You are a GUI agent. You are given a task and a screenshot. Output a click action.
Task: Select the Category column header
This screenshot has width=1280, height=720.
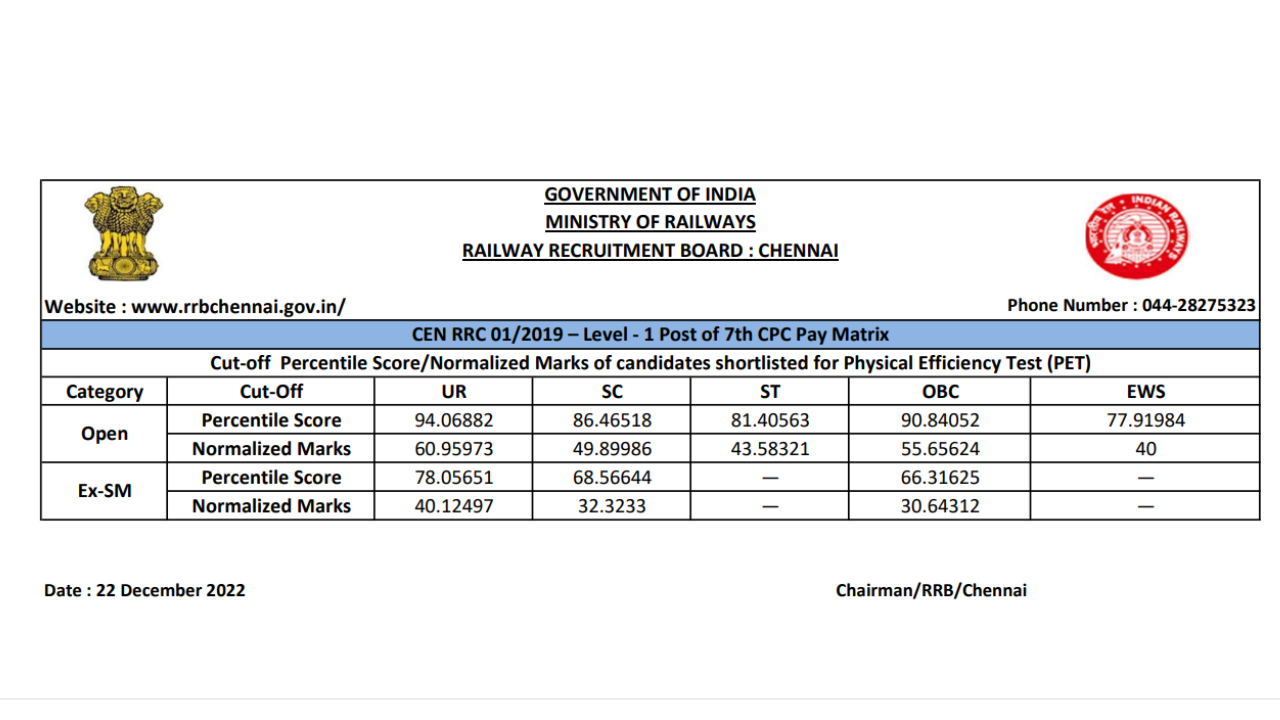coord(104,392)
